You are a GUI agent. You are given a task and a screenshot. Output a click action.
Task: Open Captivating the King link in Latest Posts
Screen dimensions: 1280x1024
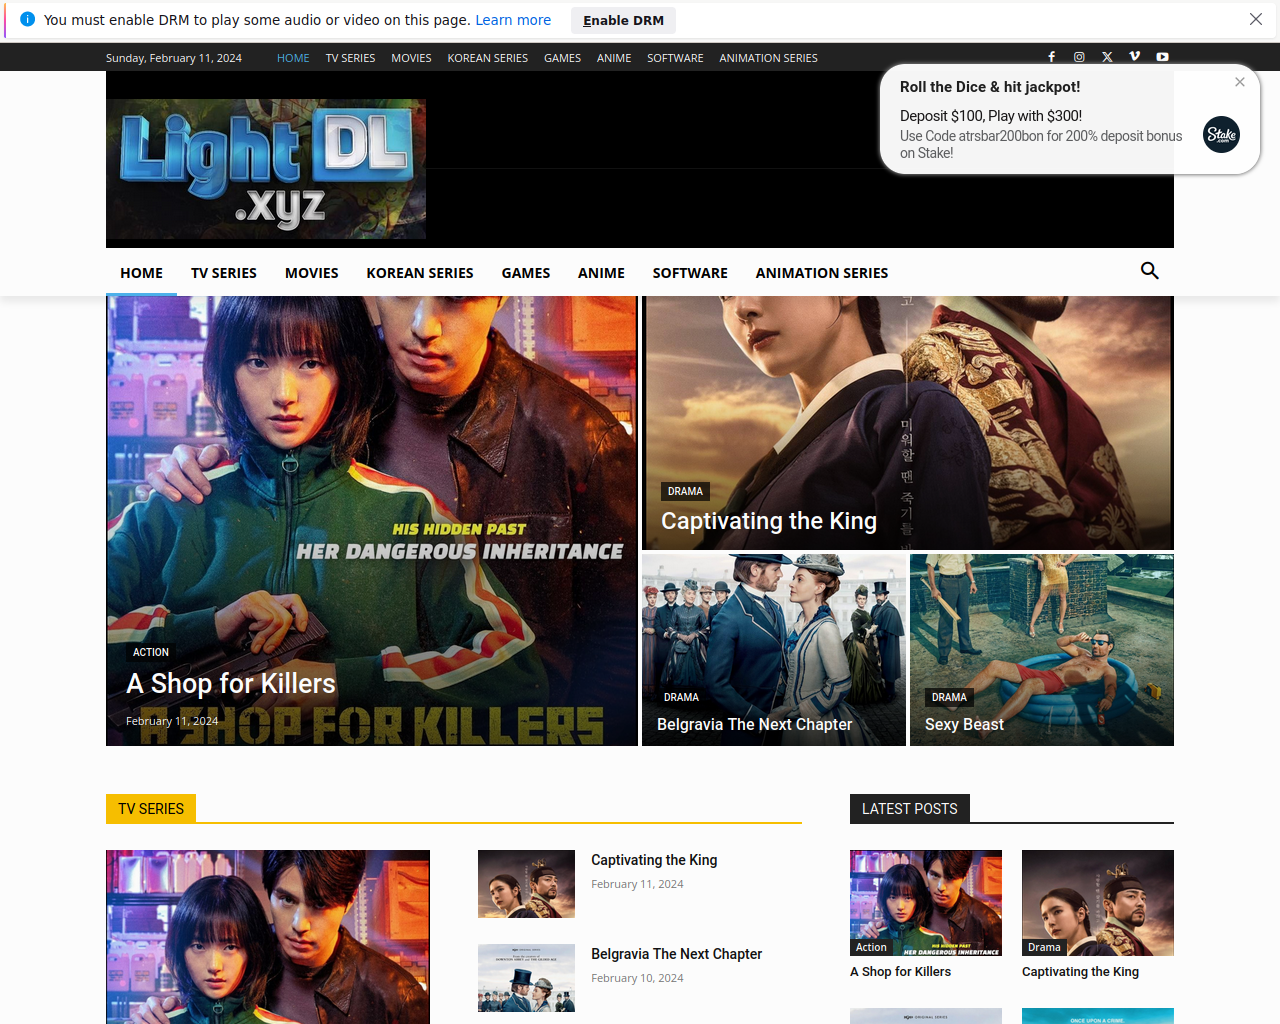(x=1080, y=972)
